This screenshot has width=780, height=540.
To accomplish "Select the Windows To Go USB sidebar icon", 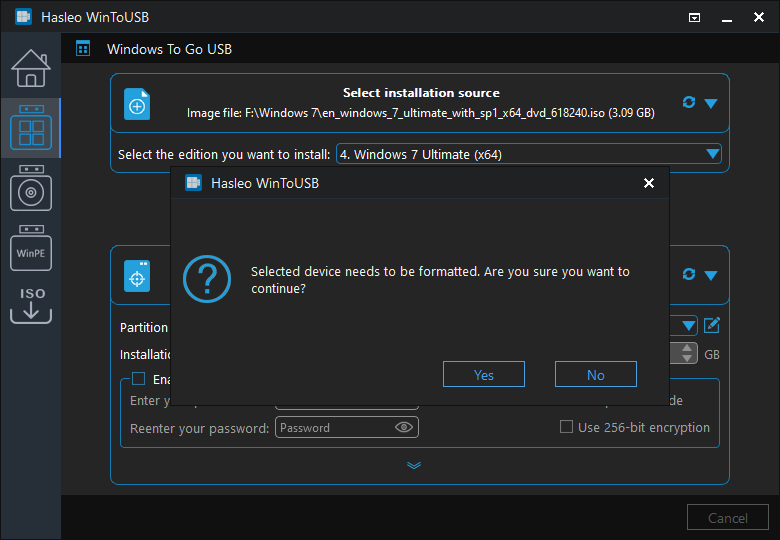I will click(x=31, y=127).
